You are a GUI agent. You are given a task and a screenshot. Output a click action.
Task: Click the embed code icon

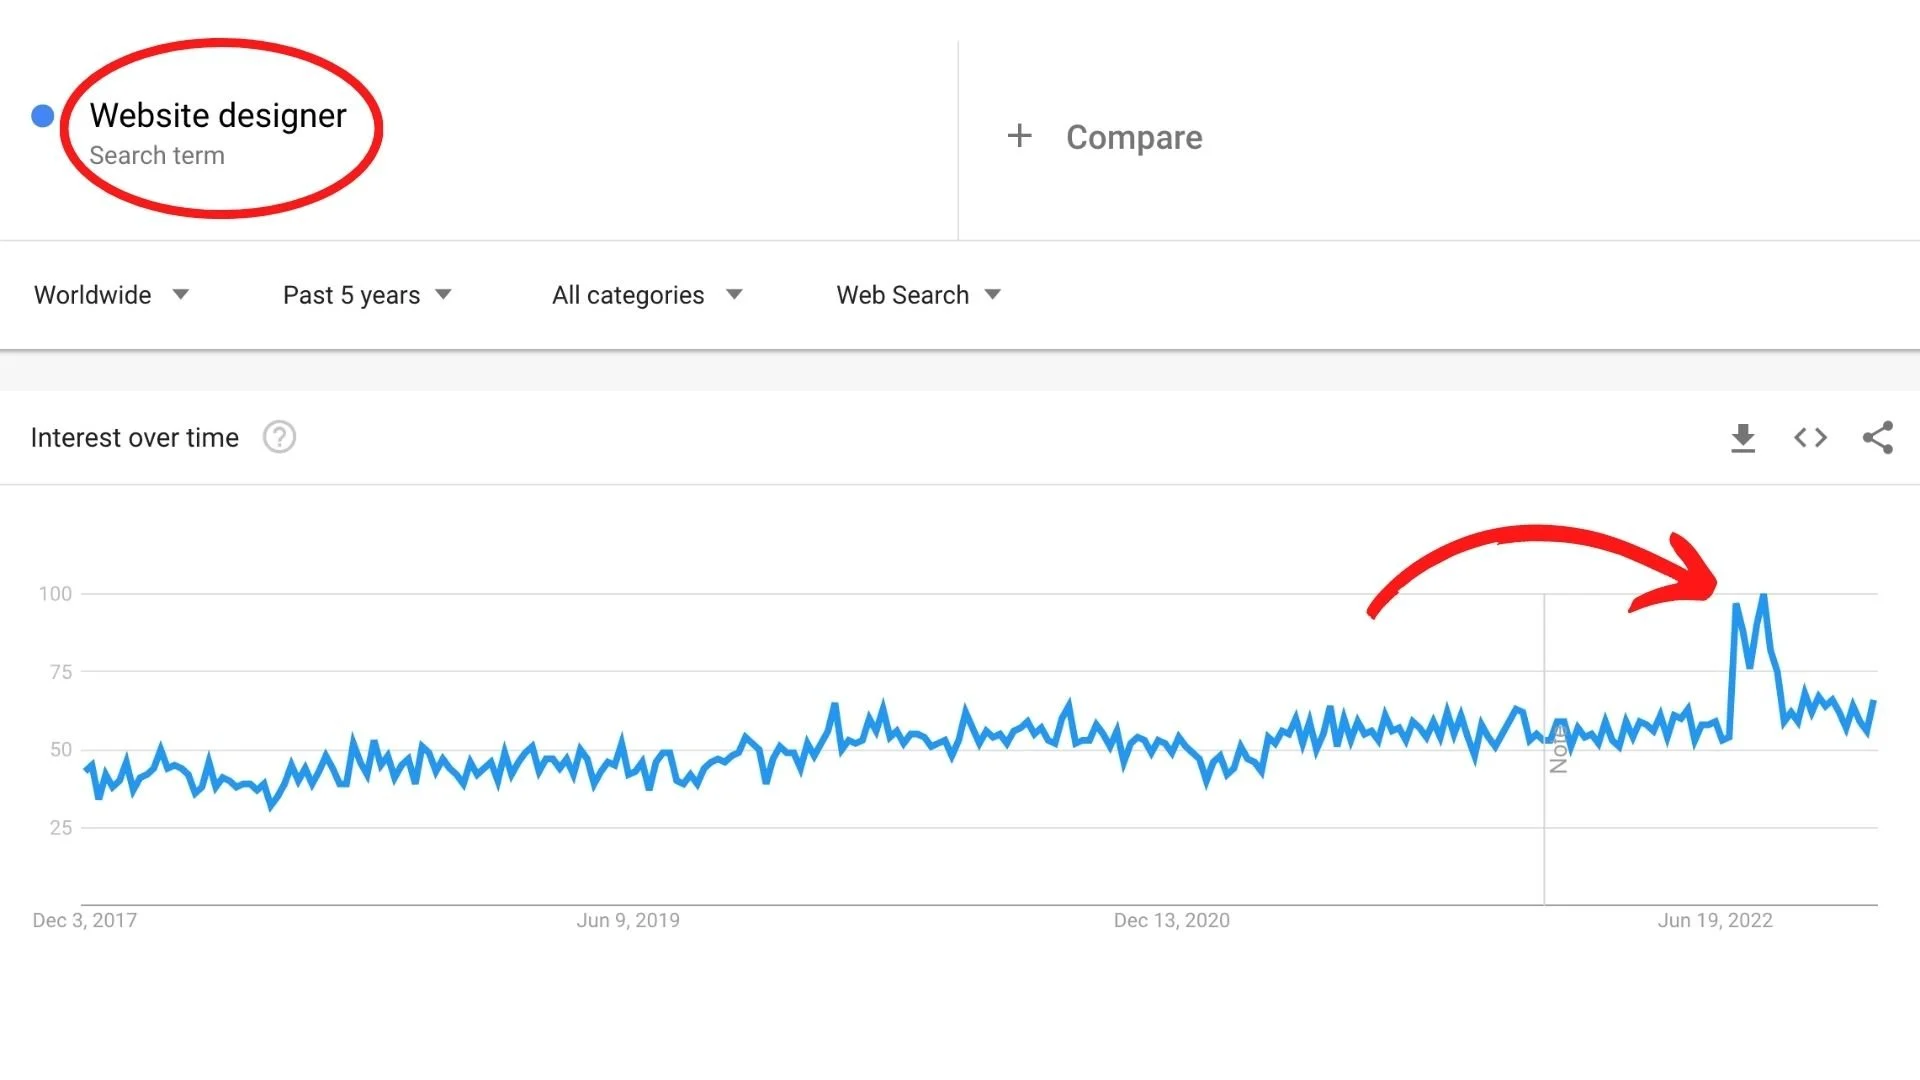click(x=1810, y=438)
